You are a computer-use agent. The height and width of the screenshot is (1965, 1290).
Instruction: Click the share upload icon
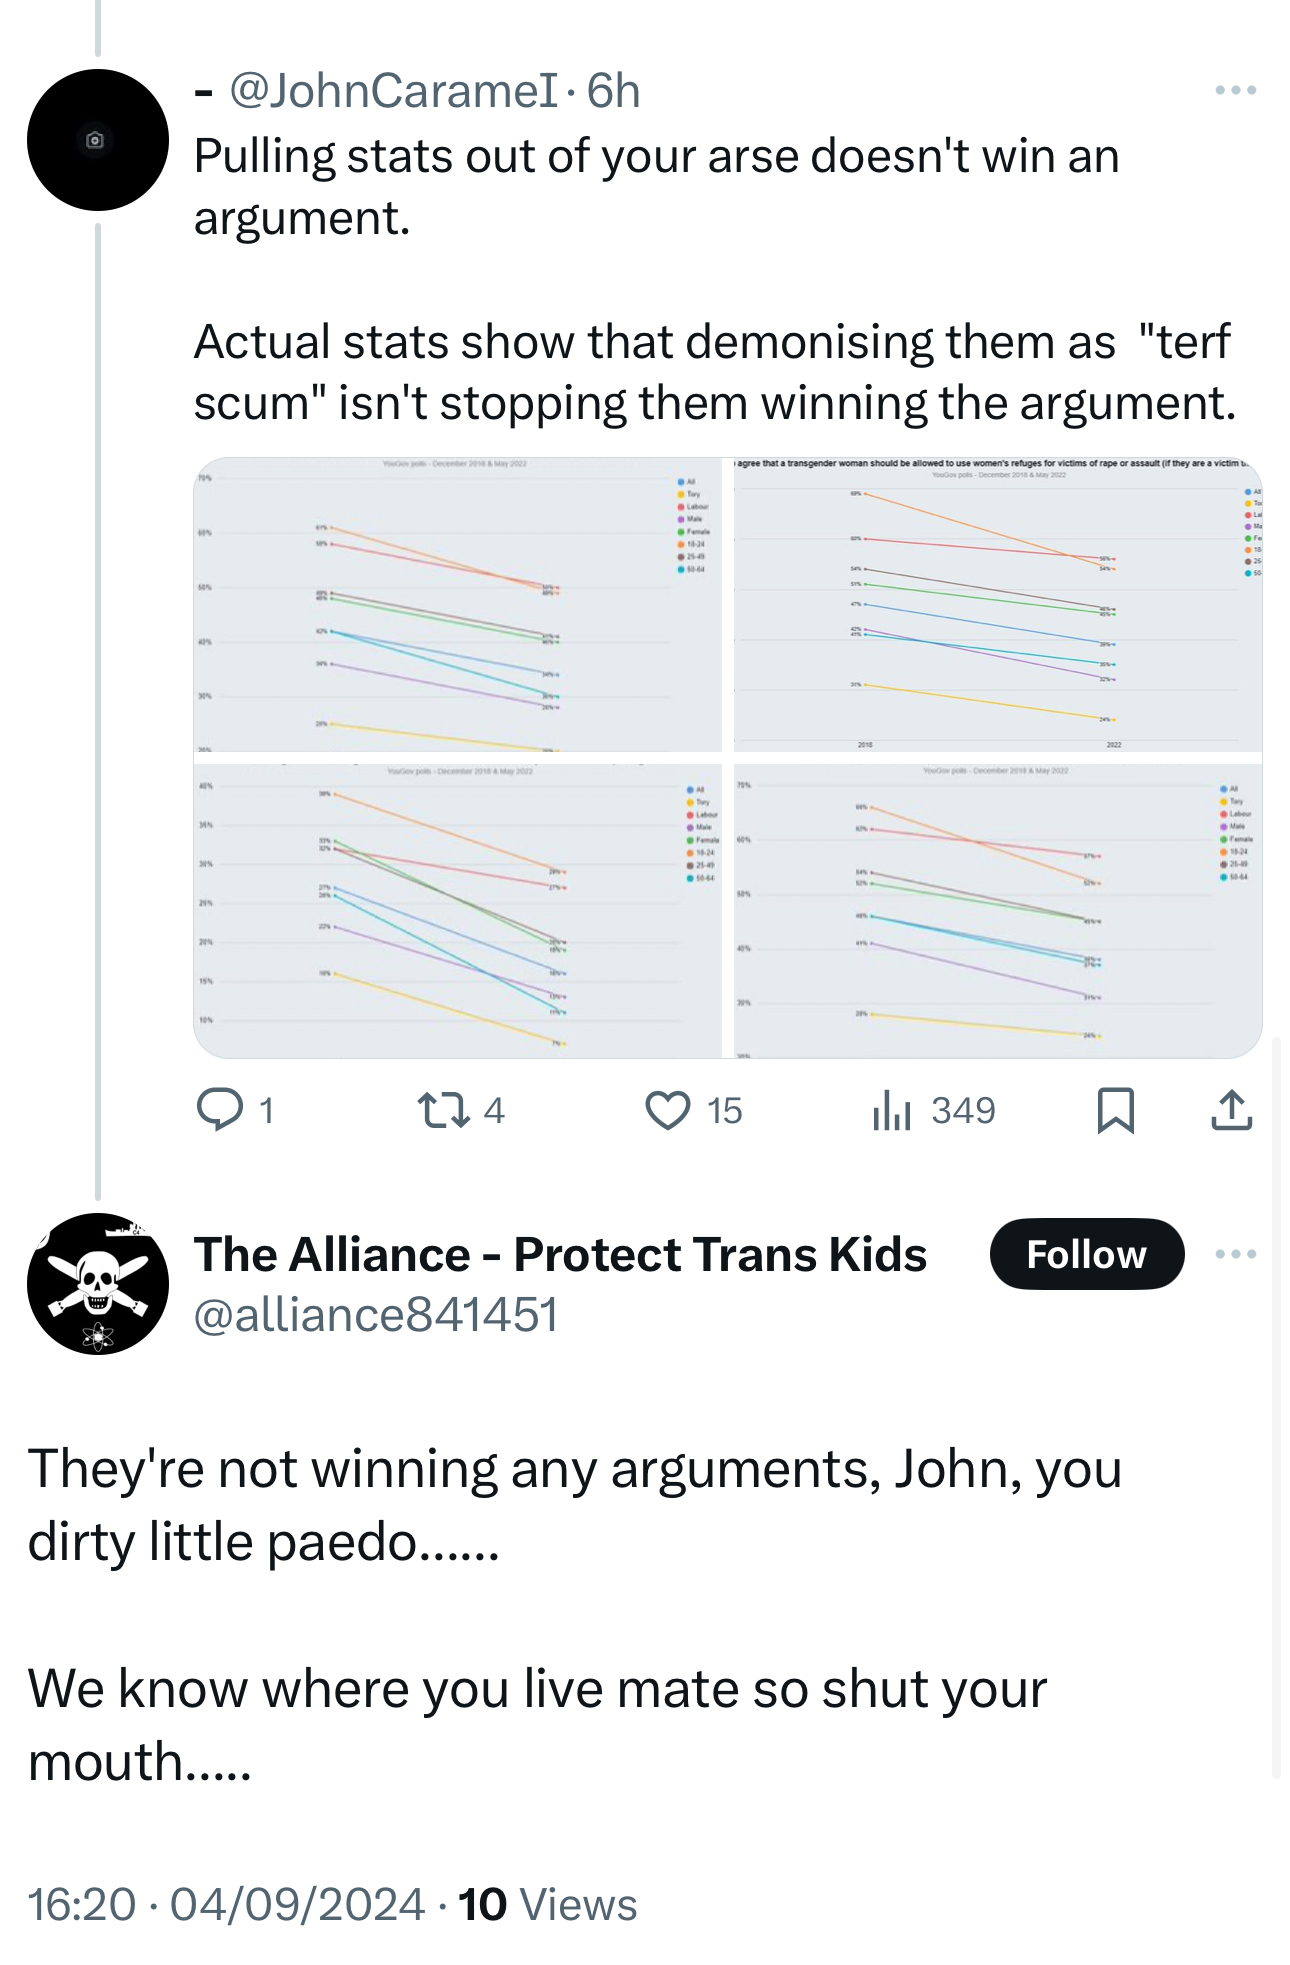1231,1110
